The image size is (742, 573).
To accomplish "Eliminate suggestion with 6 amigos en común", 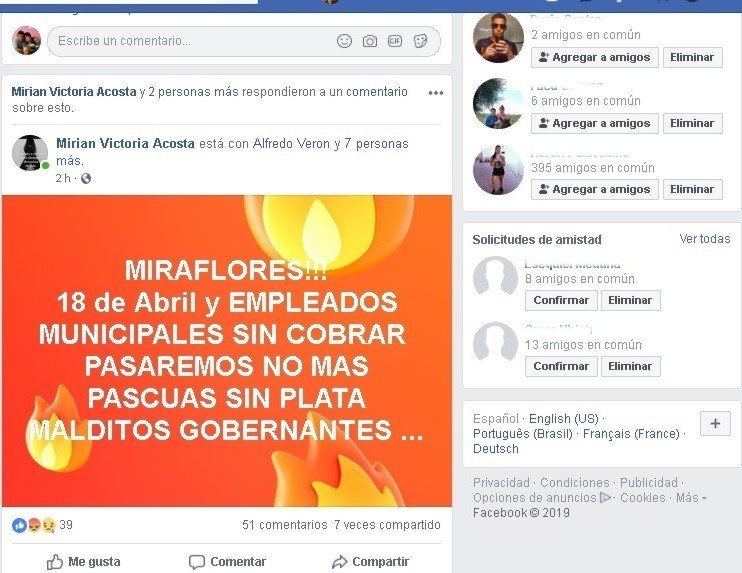I will (x=692, y=123).
